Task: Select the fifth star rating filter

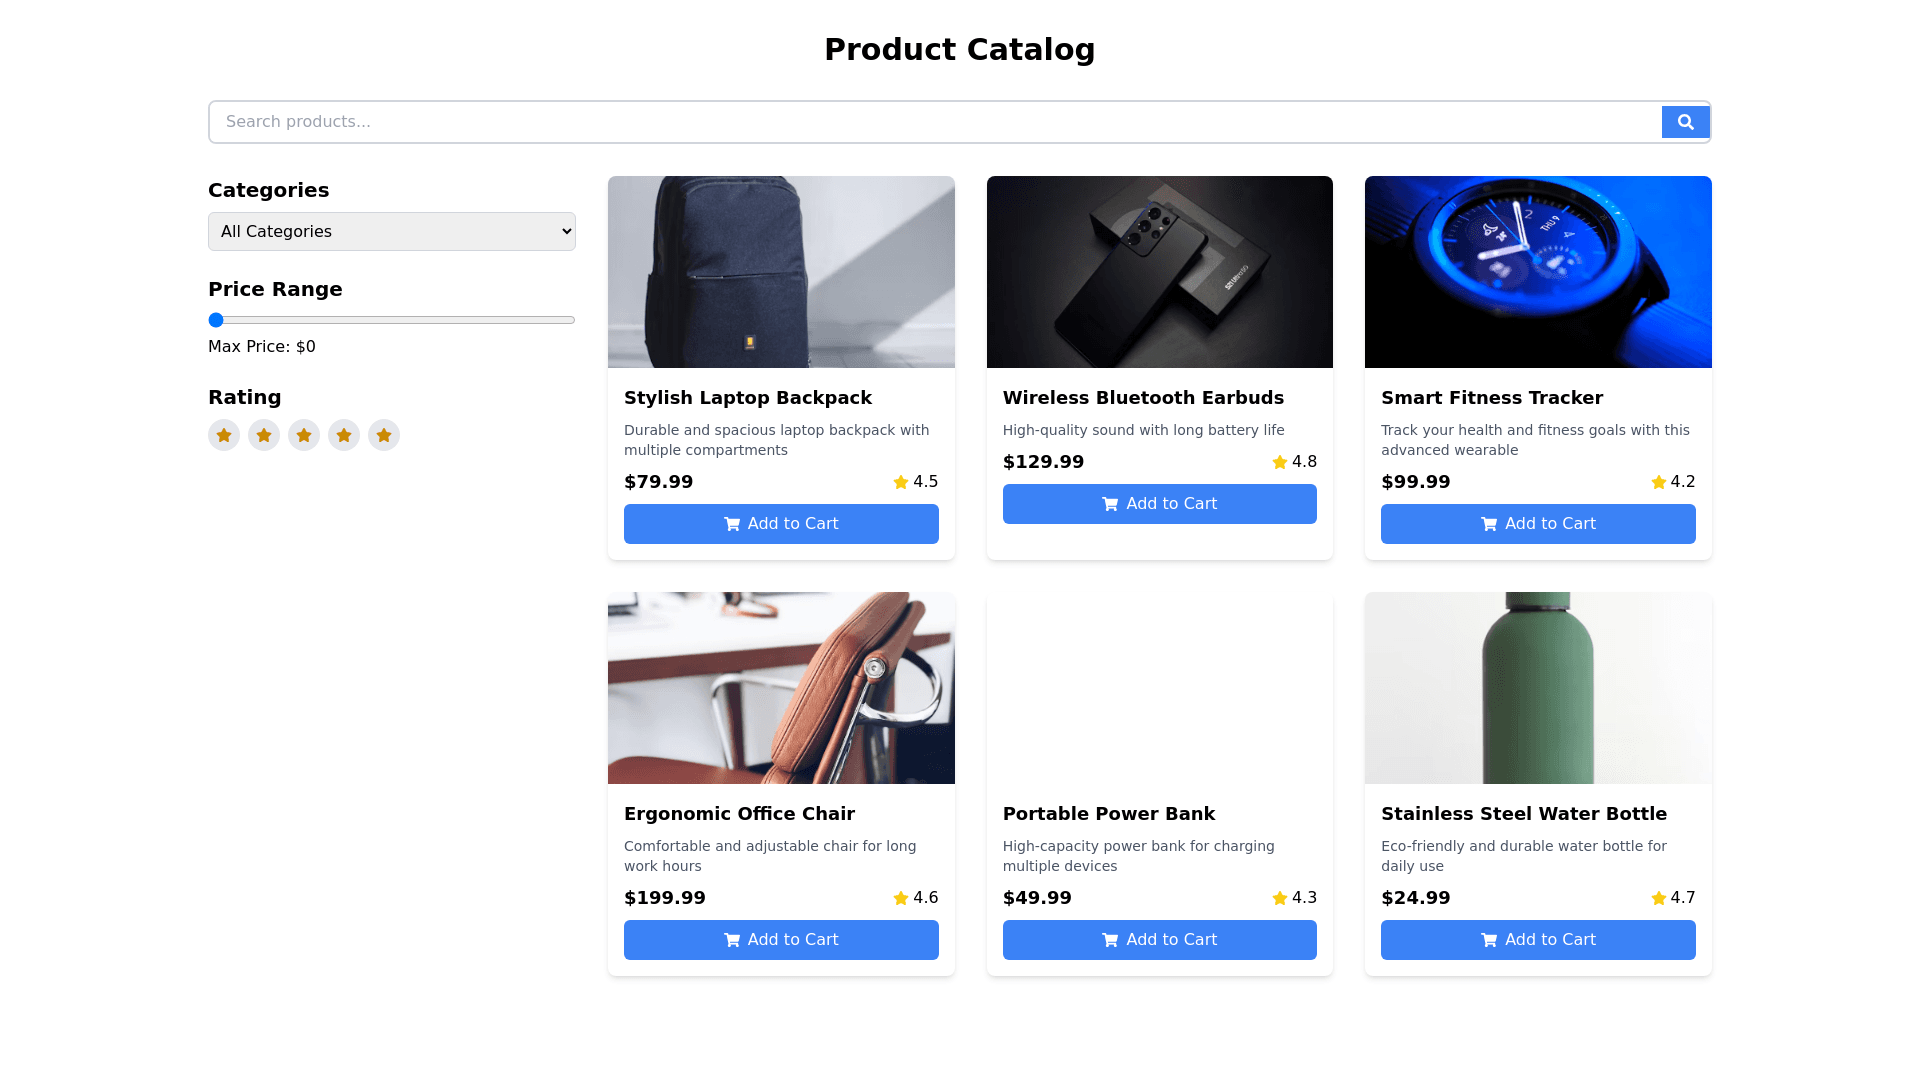Action: point(384,435)
